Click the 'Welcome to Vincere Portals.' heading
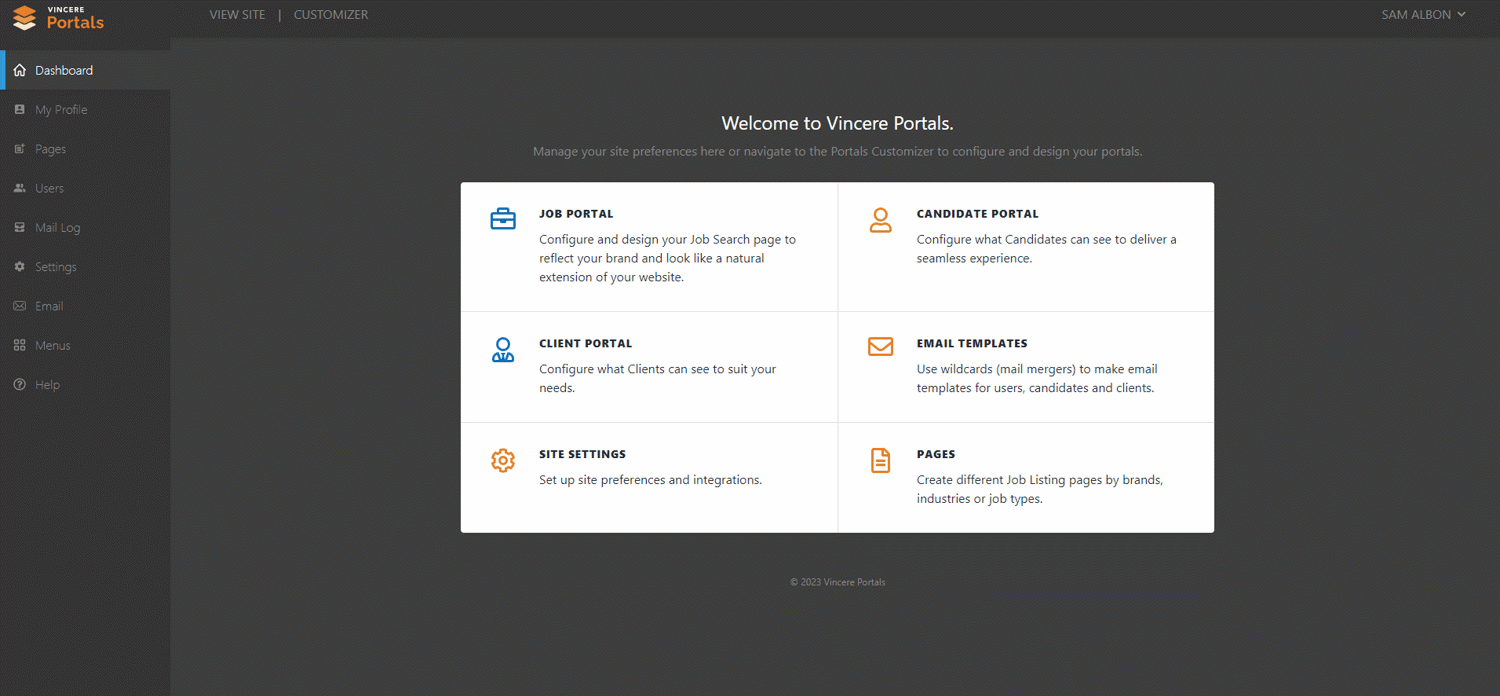 837,123
